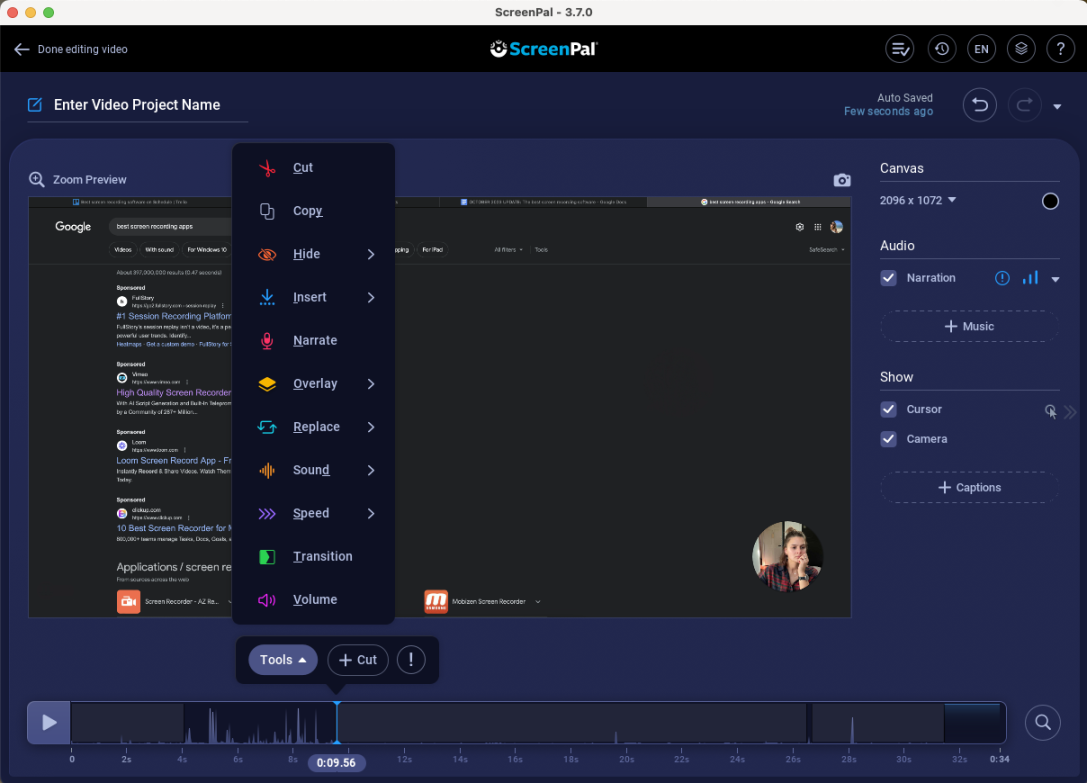Image resolution: width=1087 pixels, height=783 pixels.
Task: Open the Volume tool
Action: [x=314, y=599]
